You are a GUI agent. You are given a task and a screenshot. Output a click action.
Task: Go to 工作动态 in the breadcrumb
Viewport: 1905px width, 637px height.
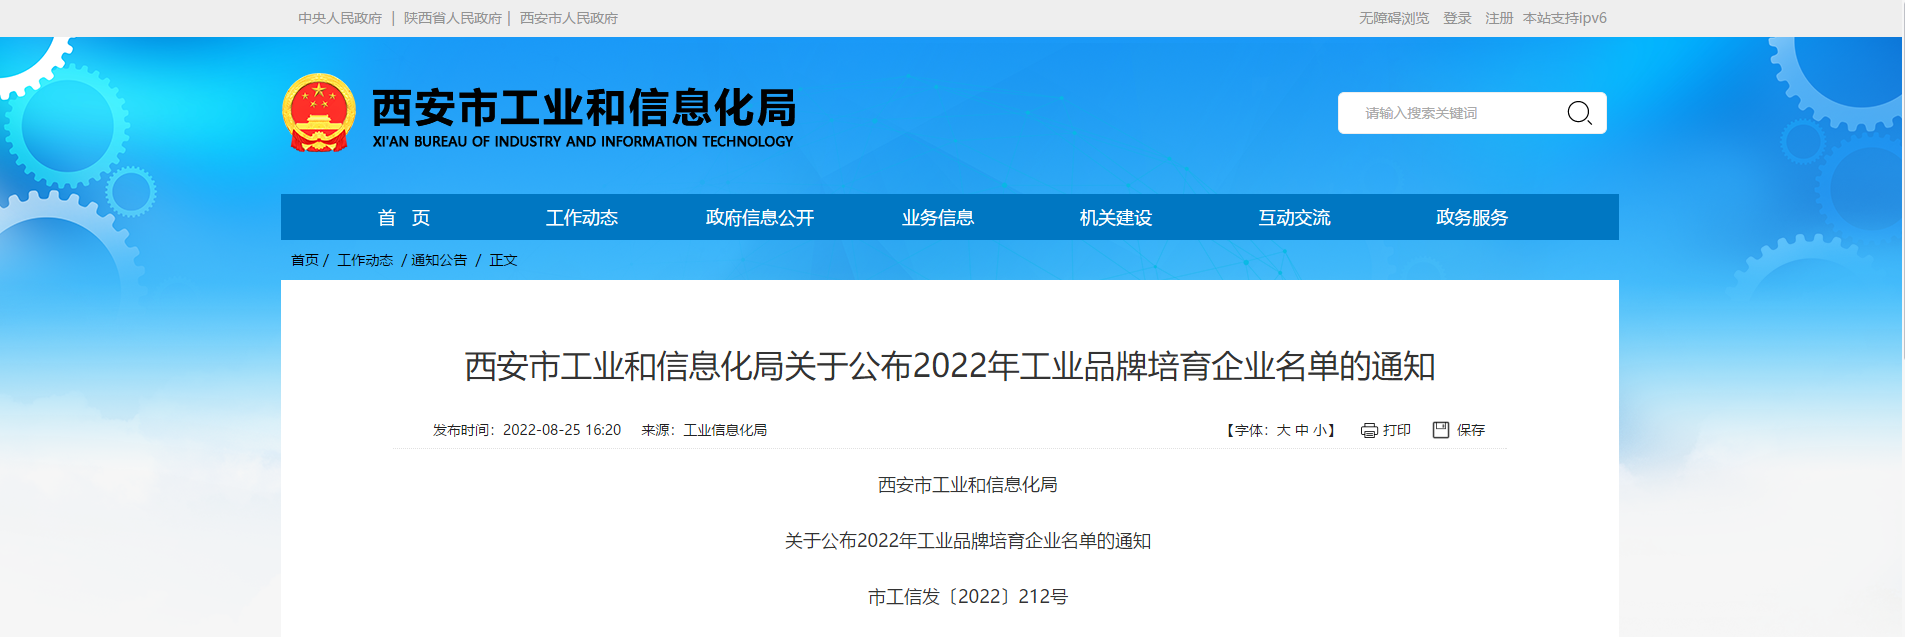point(365,260)
